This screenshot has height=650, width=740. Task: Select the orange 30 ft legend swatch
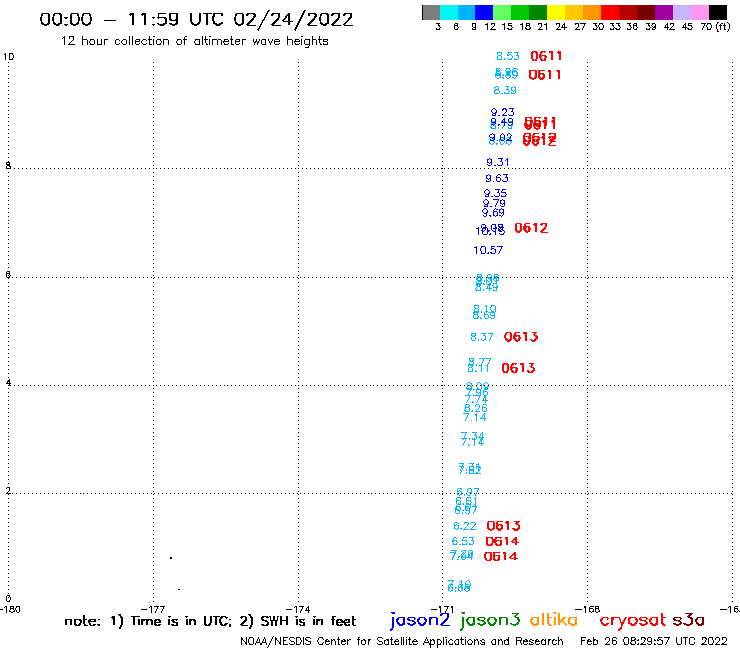point(592,12)
